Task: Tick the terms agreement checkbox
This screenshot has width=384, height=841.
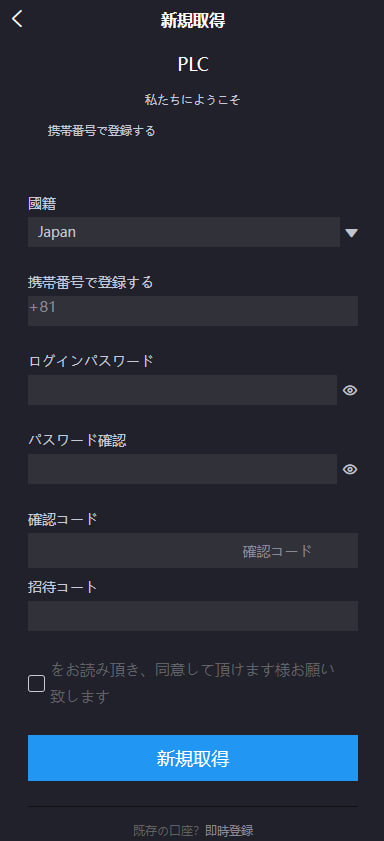Action: [36, 683]
